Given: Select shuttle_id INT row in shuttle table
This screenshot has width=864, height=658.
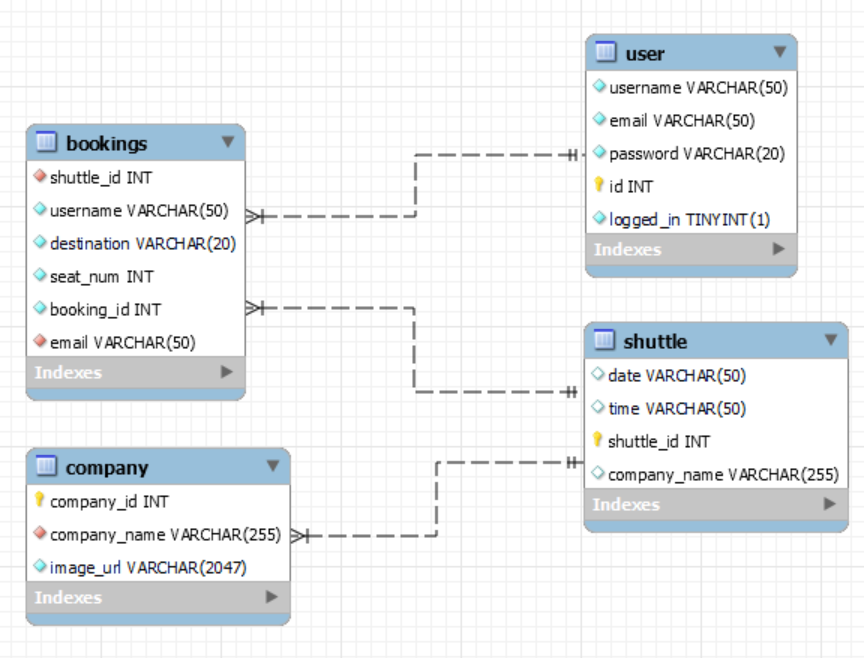Looking at the screenshot, I should pos(716,441).
